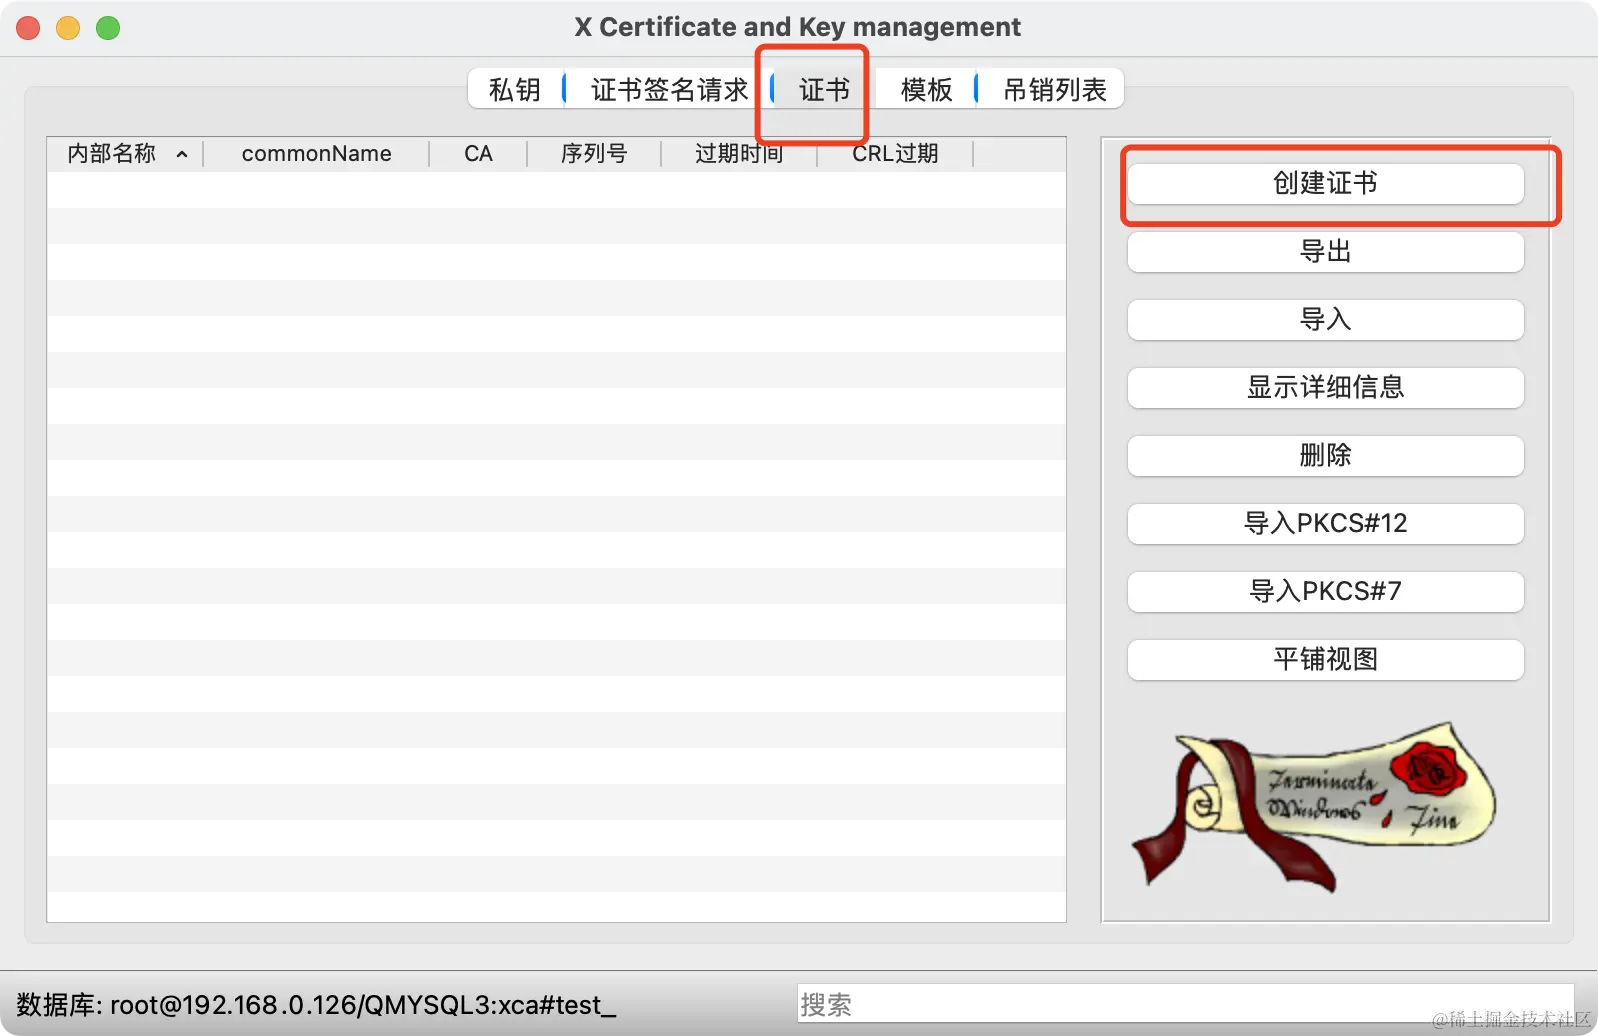Focus the 搜索 input field
This screenshot has height=1036, width=1598.
(1185, 1004)
